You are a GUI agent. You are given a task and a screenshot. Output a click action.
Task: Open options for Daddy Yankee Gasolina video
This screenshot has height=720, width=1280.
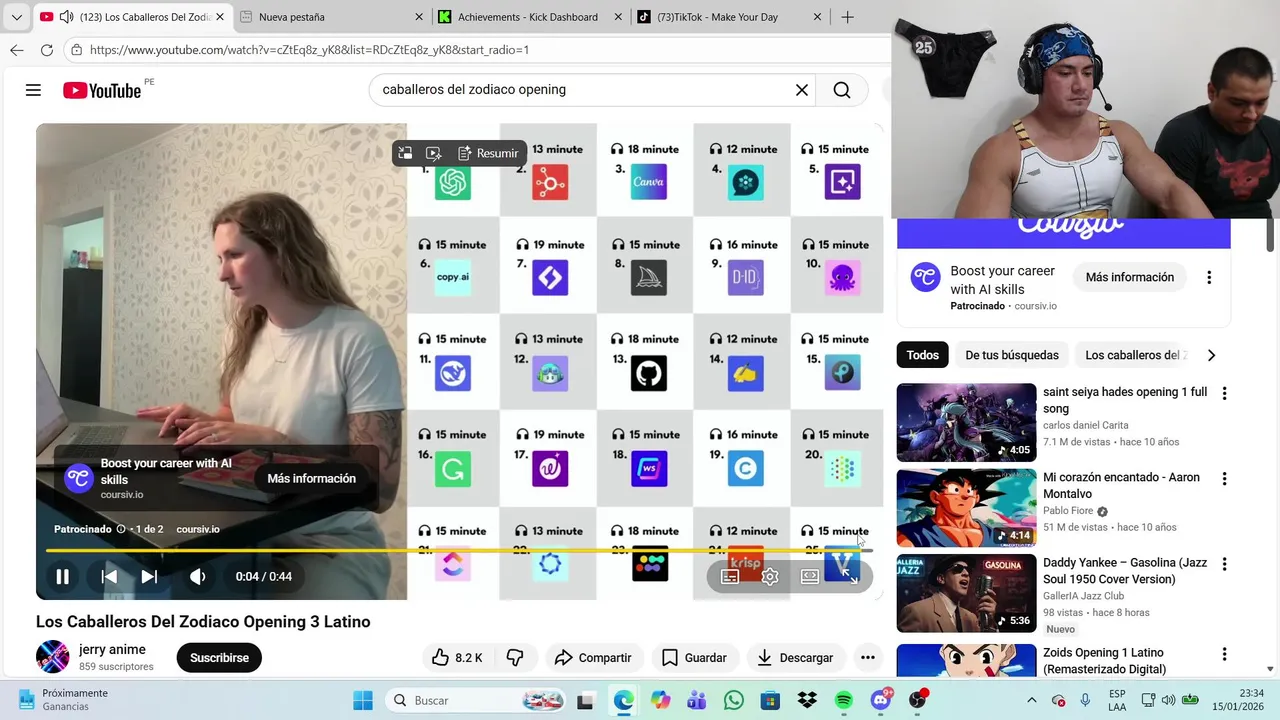1224,564
